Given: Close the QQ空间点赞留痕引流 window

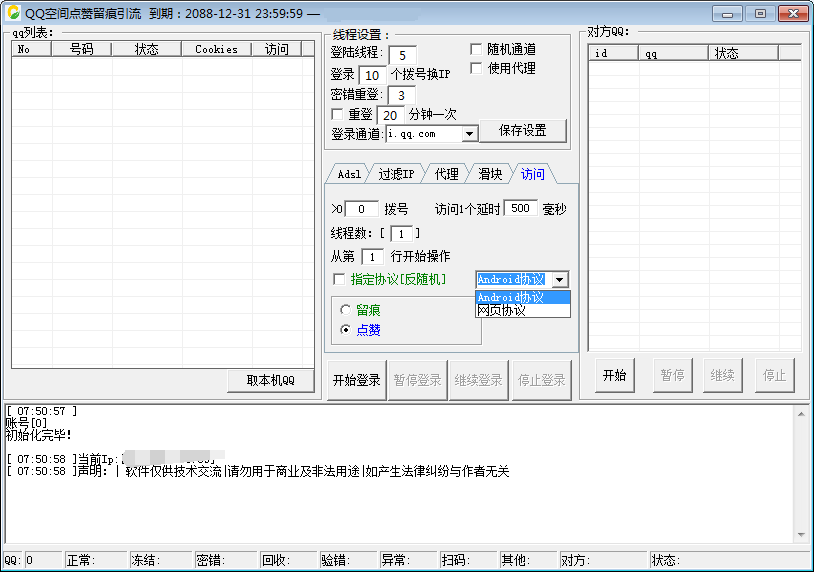Looking at the screenshot, I should (x=793, y=14).
